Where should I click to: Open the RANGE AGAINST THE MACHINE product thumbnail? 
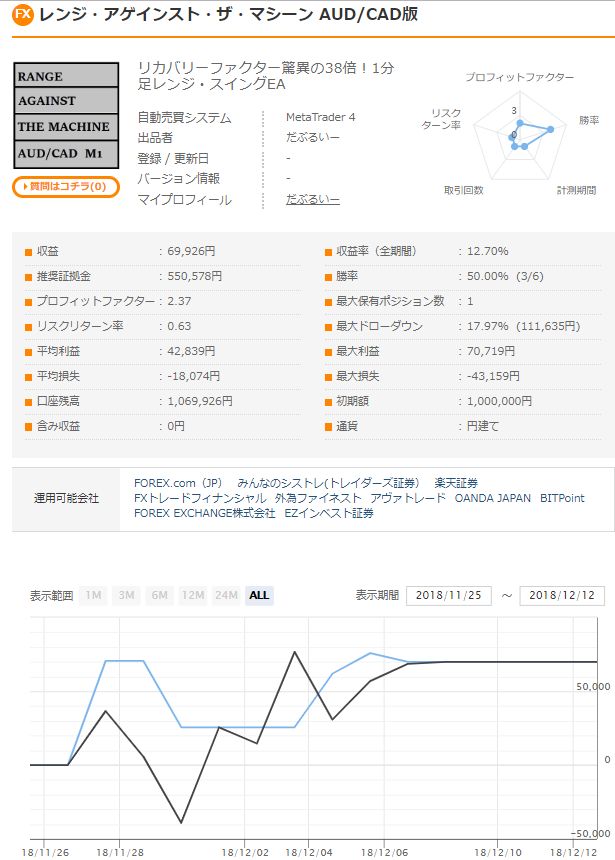click(x=66, y=115)
